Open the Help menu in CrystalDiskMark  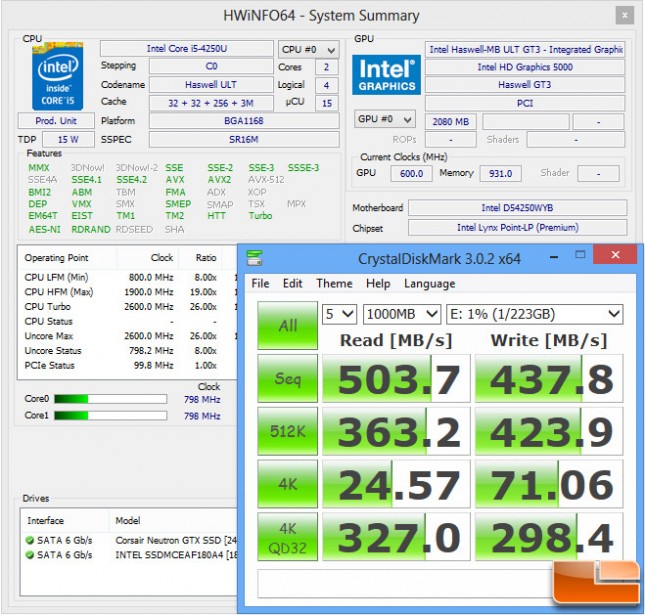pos(378,283)
